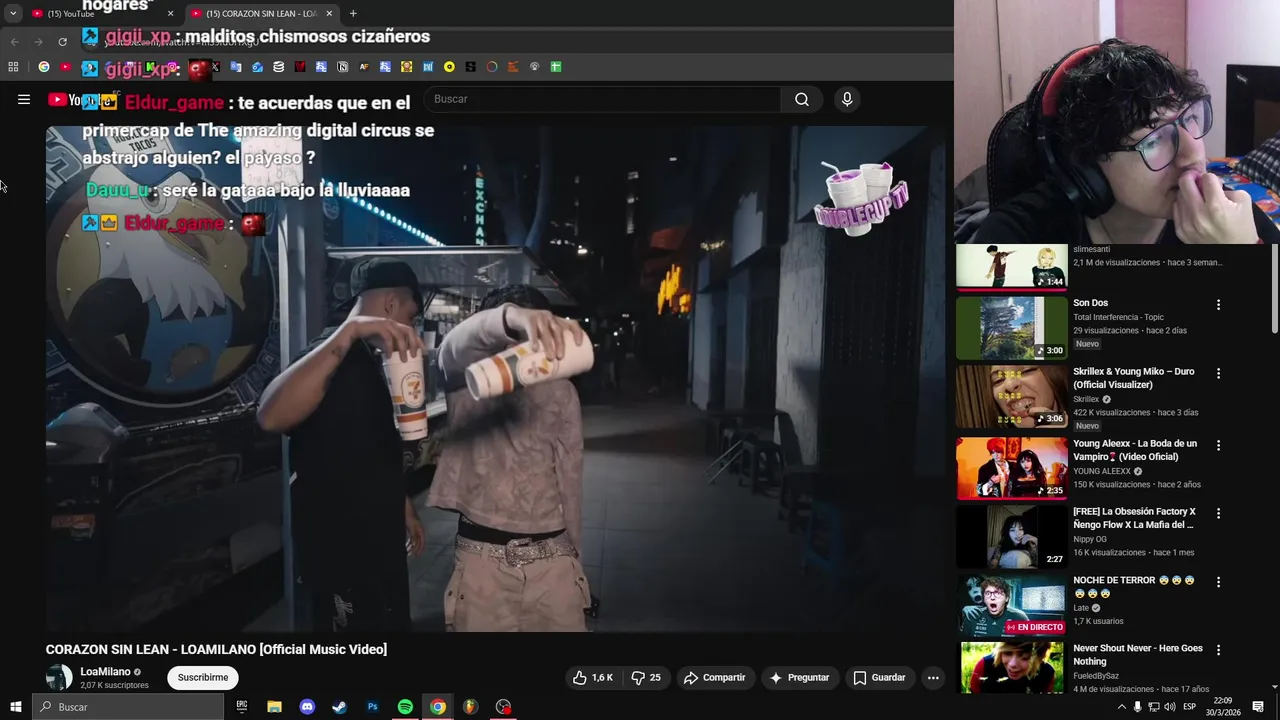
Task: Click the search magnifier button
Action: coord(802,99)
